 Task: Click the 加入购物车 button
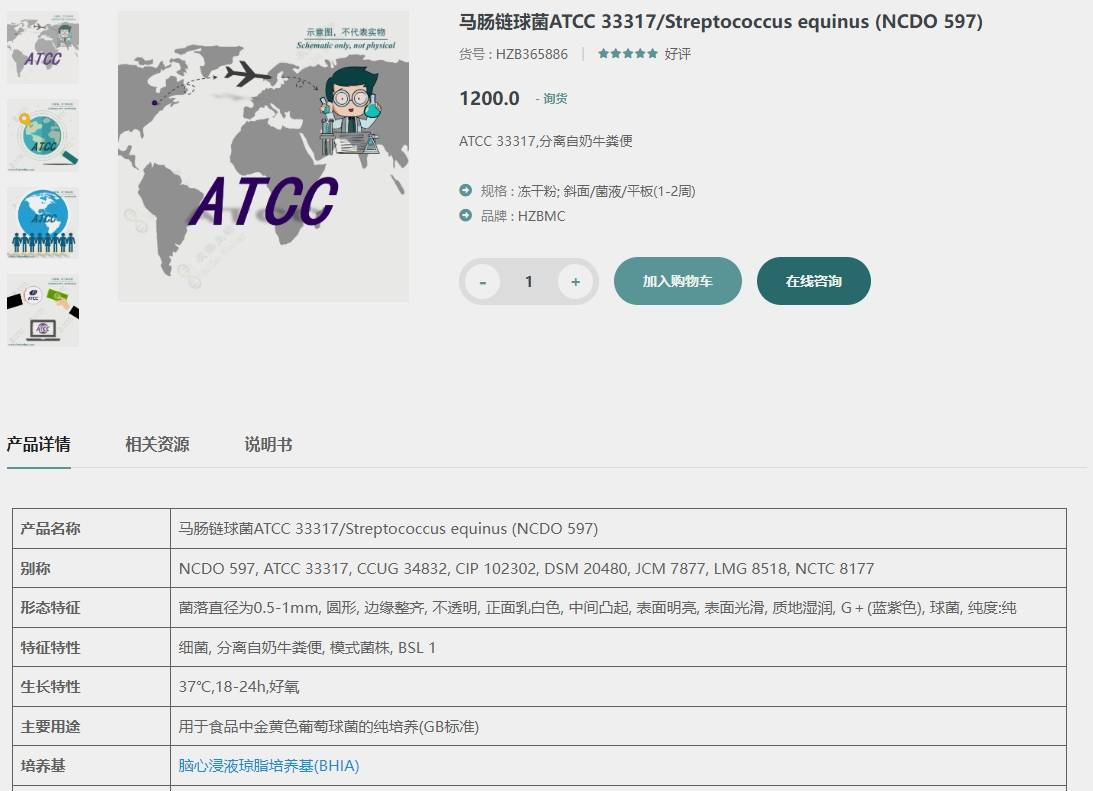tap(677, 281)
